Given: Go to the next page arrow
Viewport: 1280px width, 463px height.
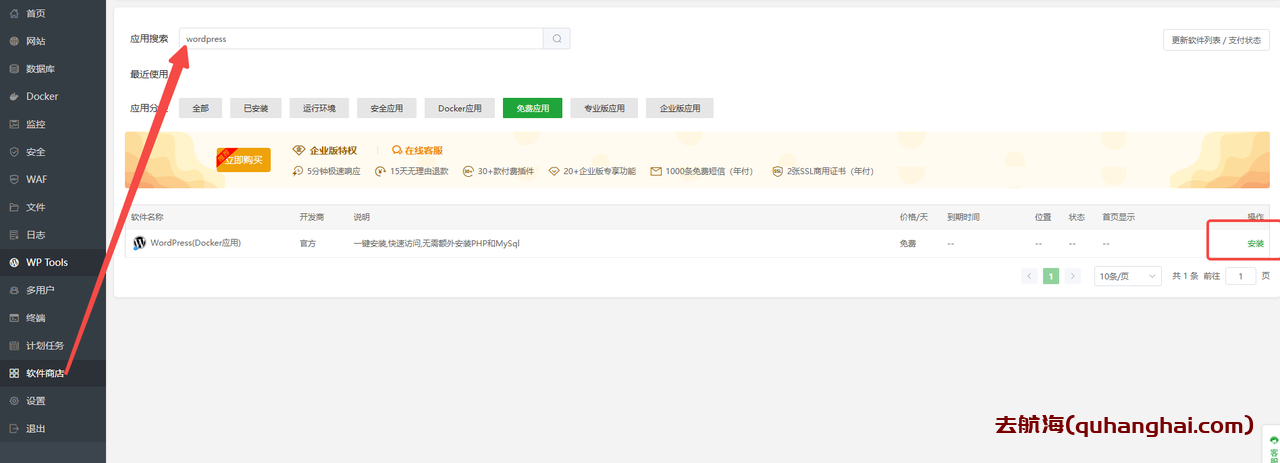Looking at the screenshot, I should click(1073, 276).
